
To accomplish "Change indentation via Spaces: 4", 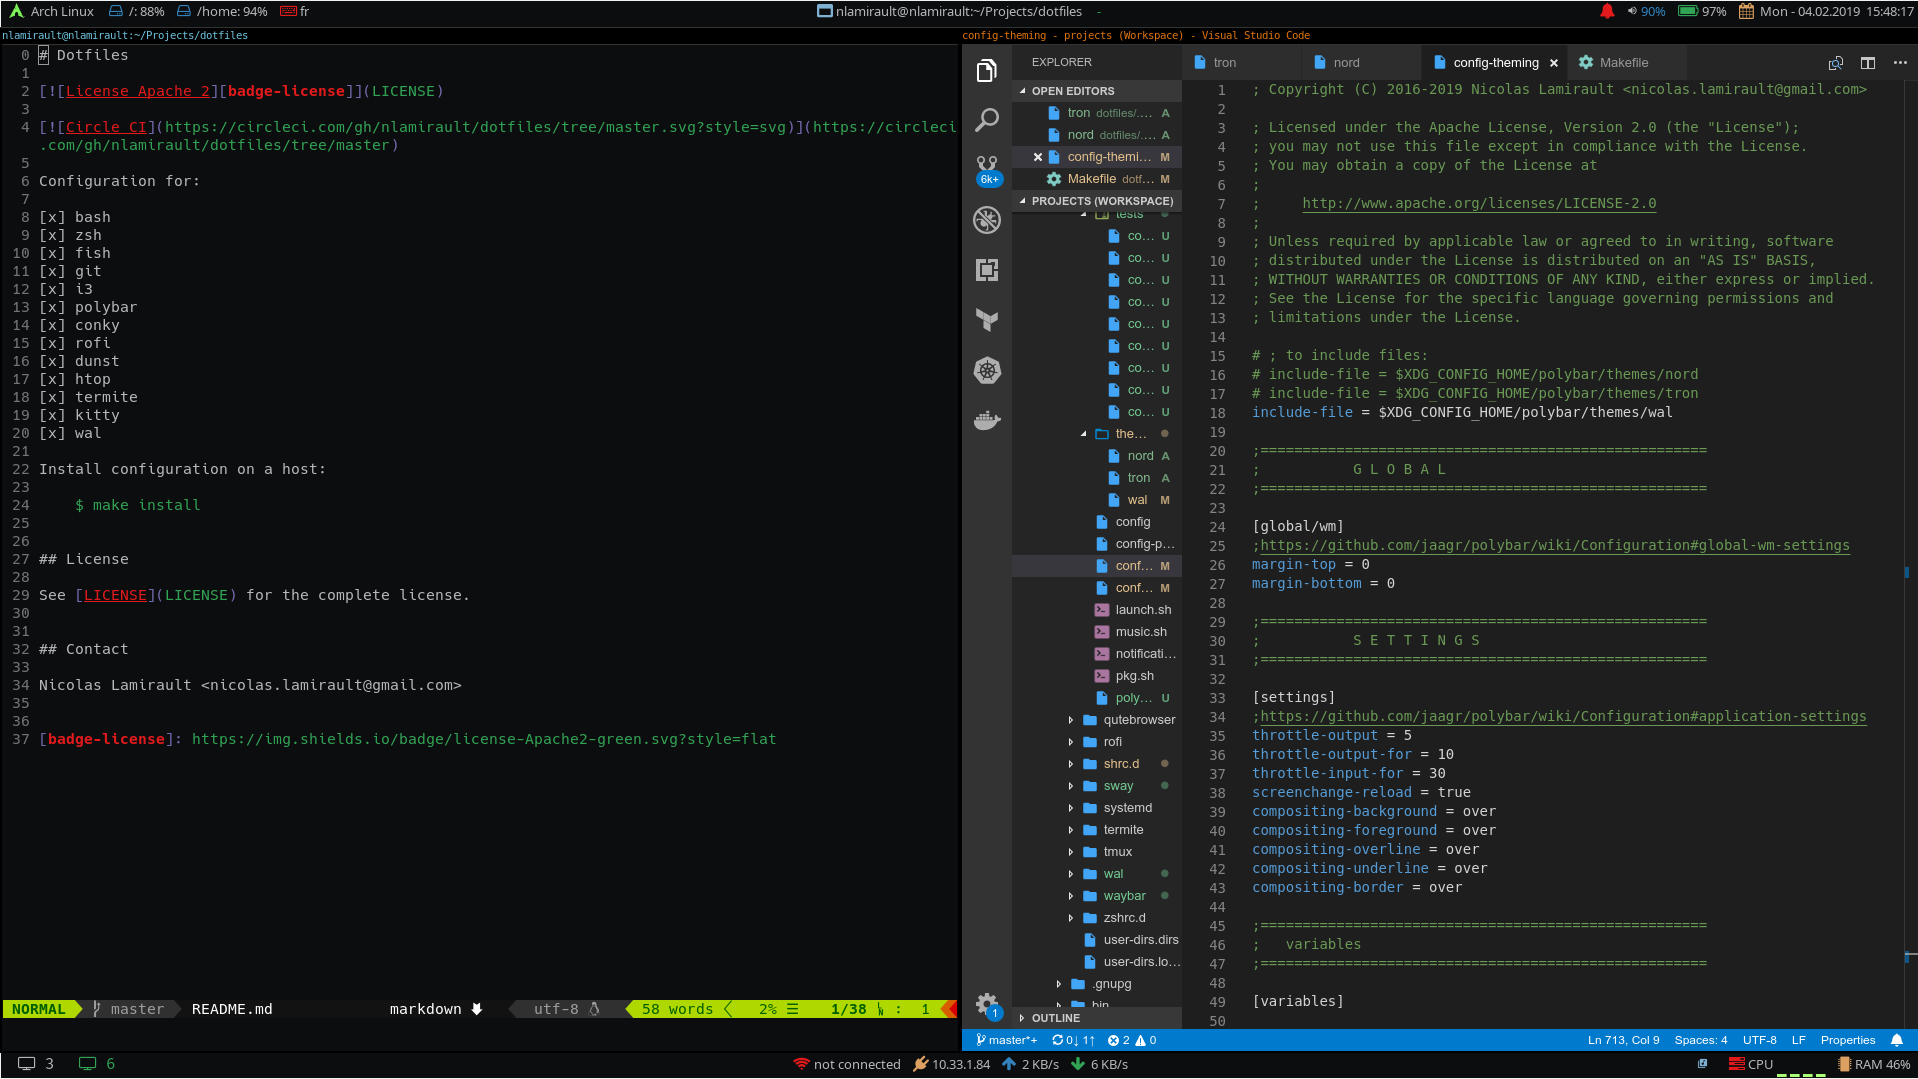I will point(1700,1041).
